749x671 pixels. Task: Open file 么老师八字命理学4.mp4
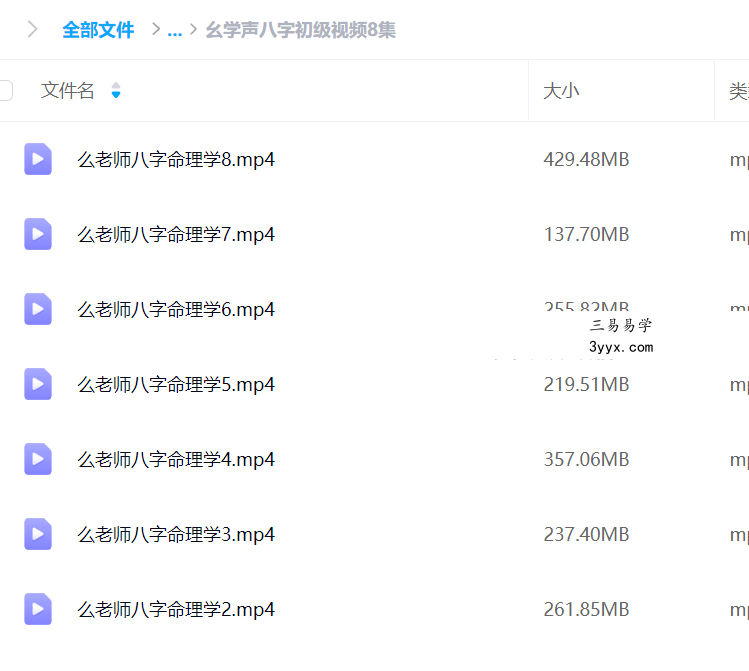[x=176, y=459]
